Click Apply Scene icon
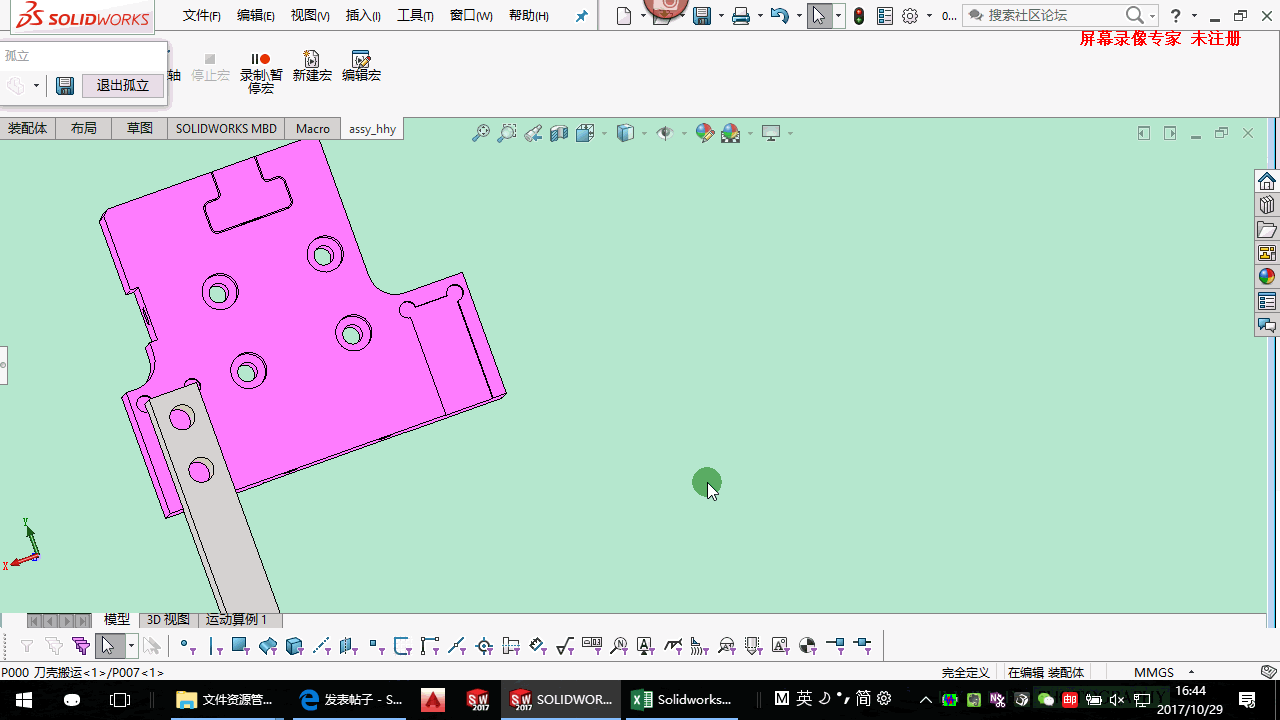This screenshot has width=1280, height=720. (x=731, y=133)
